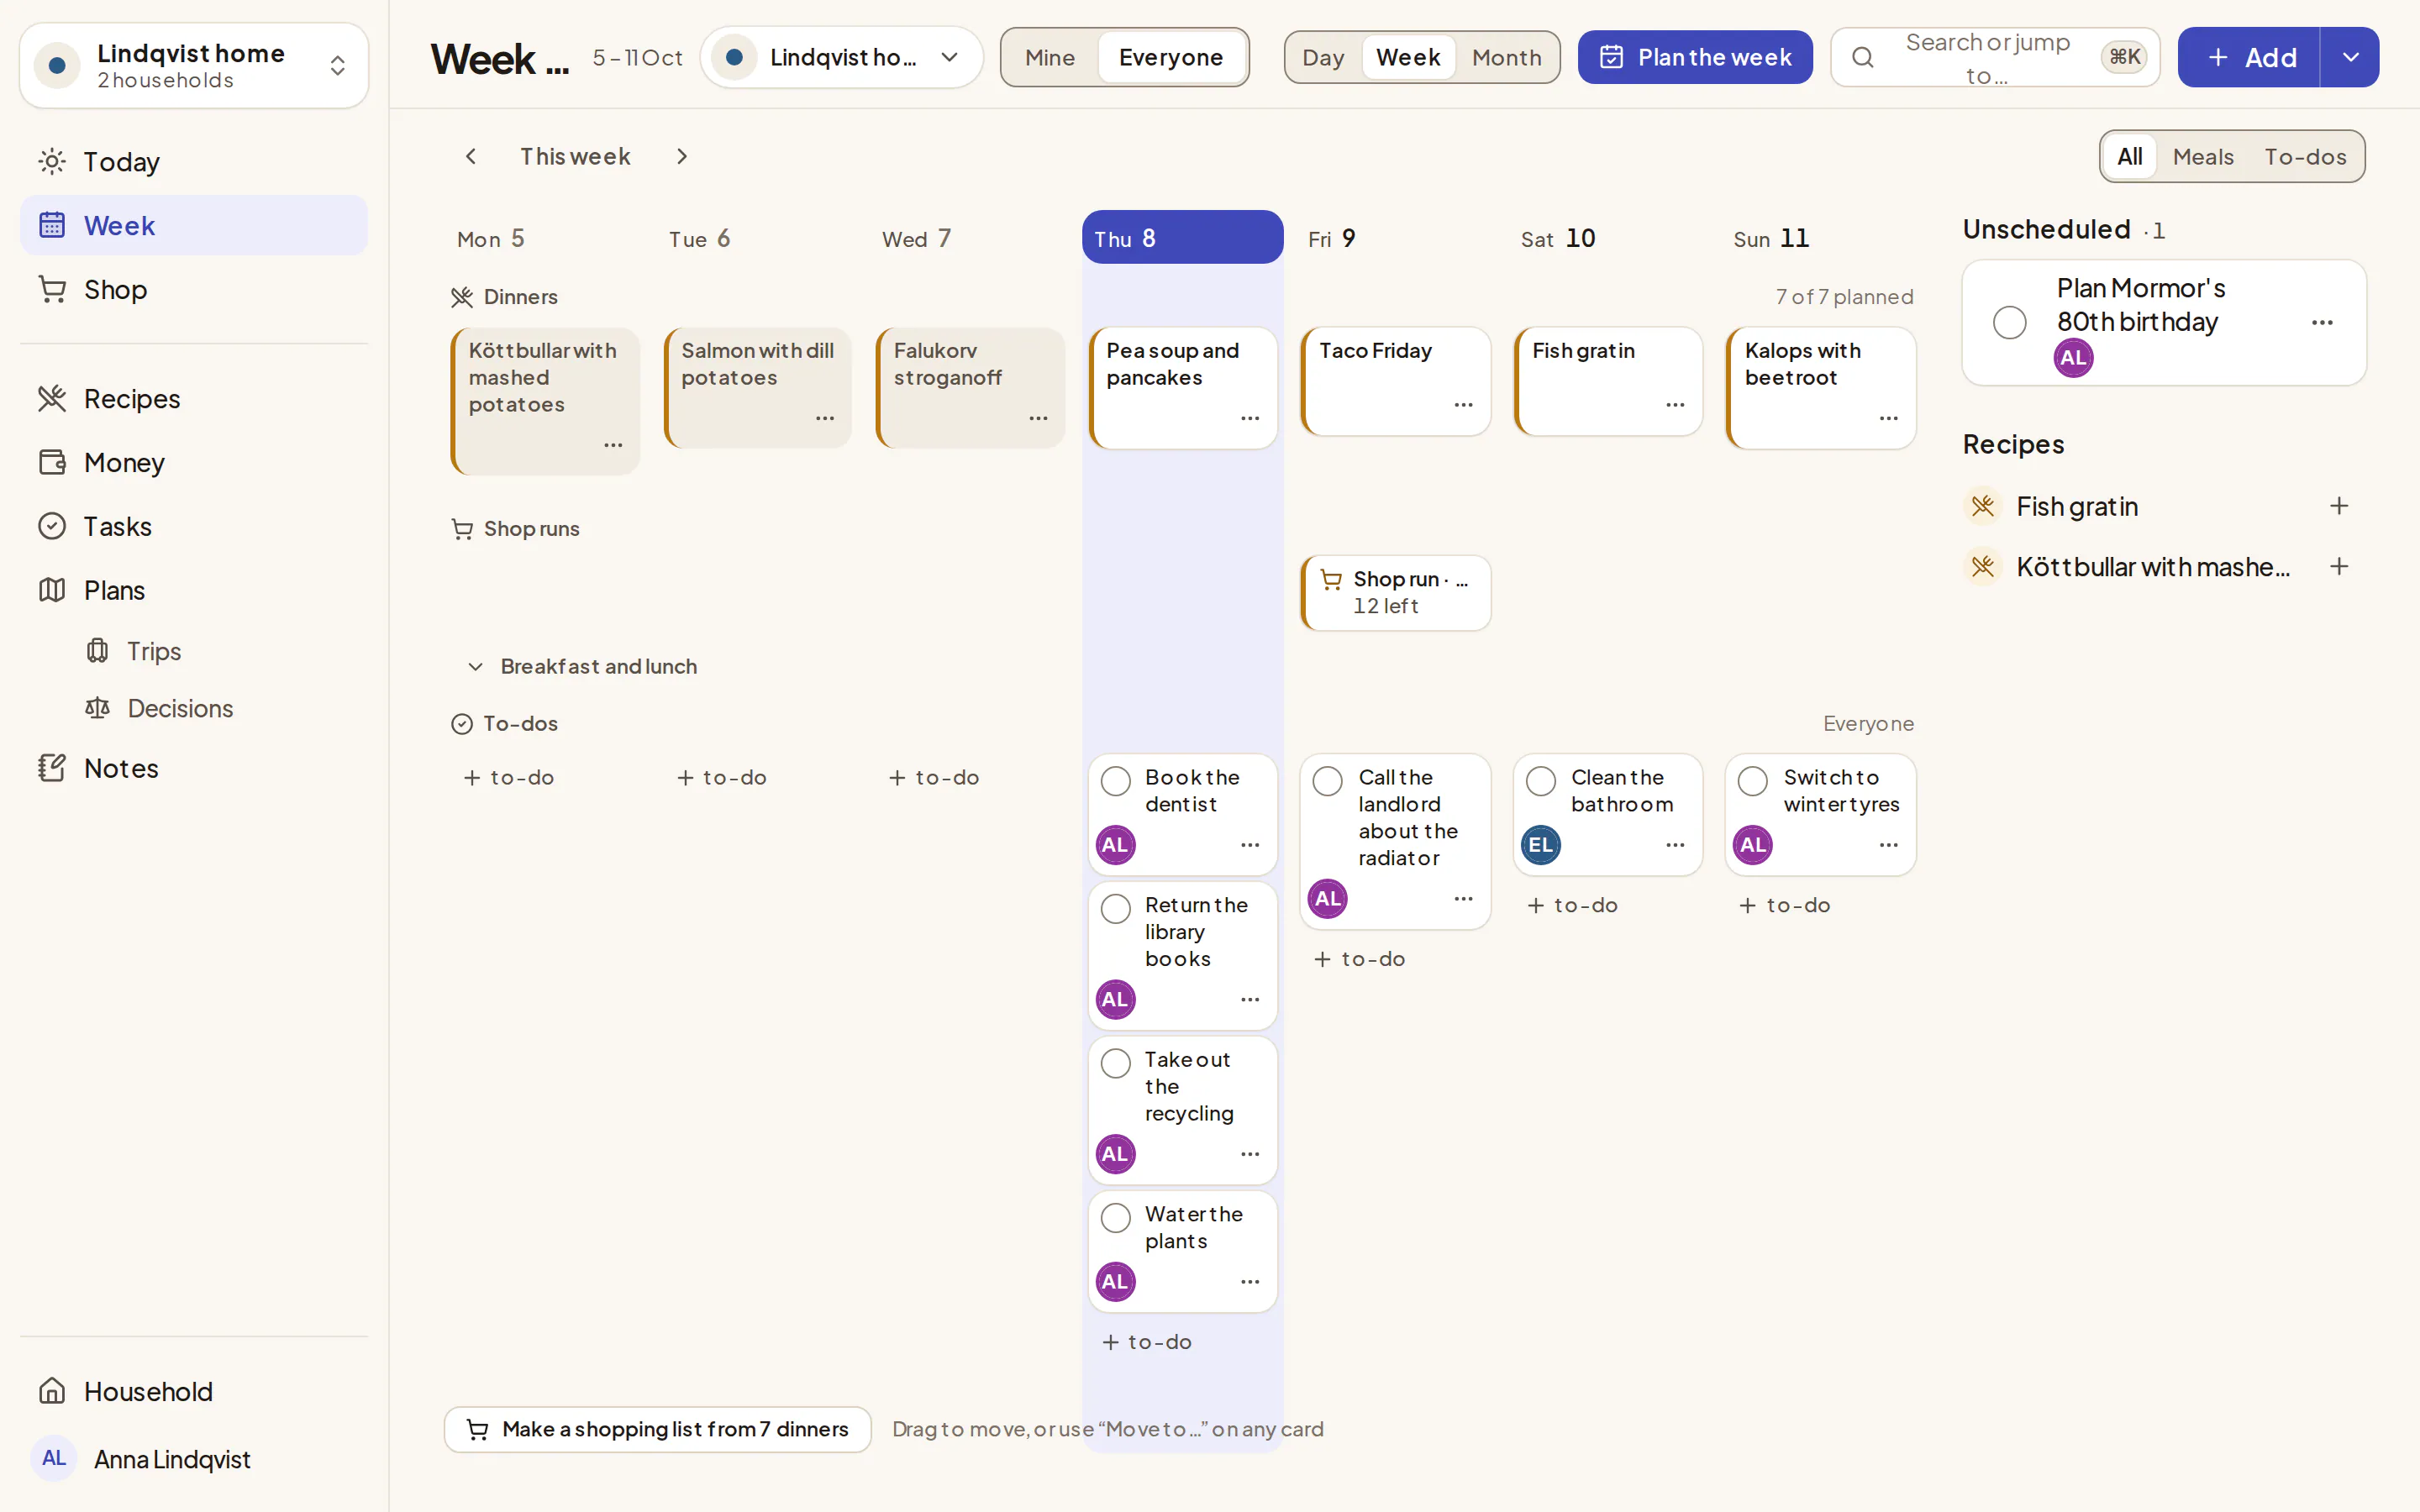This screenshot has width=2420, height=1512.
Task: Add Köttbullar with mashed potatoes recipe
Action: pyautogui.click(x=2339, y=567)
